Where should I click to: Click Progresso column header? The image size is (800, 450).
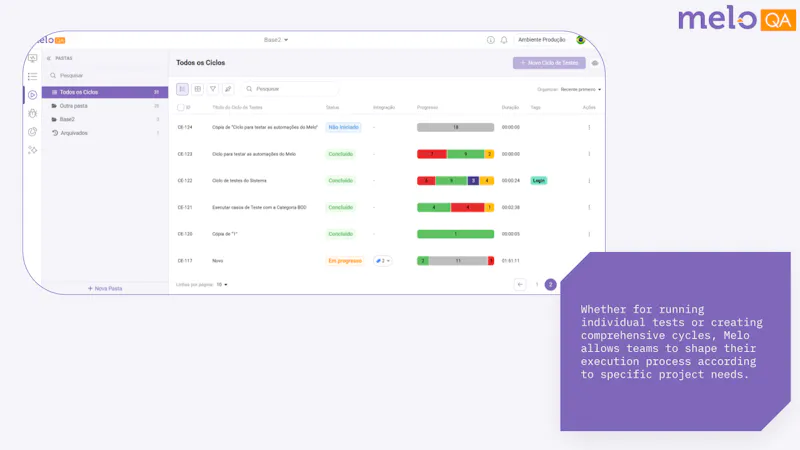tap(428, 108)
